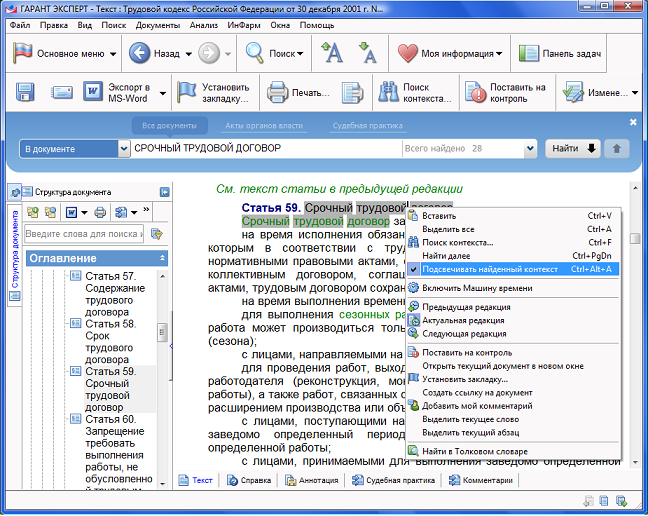
Task: Click the save floppy disk icon
Action: tap(25, 93)
